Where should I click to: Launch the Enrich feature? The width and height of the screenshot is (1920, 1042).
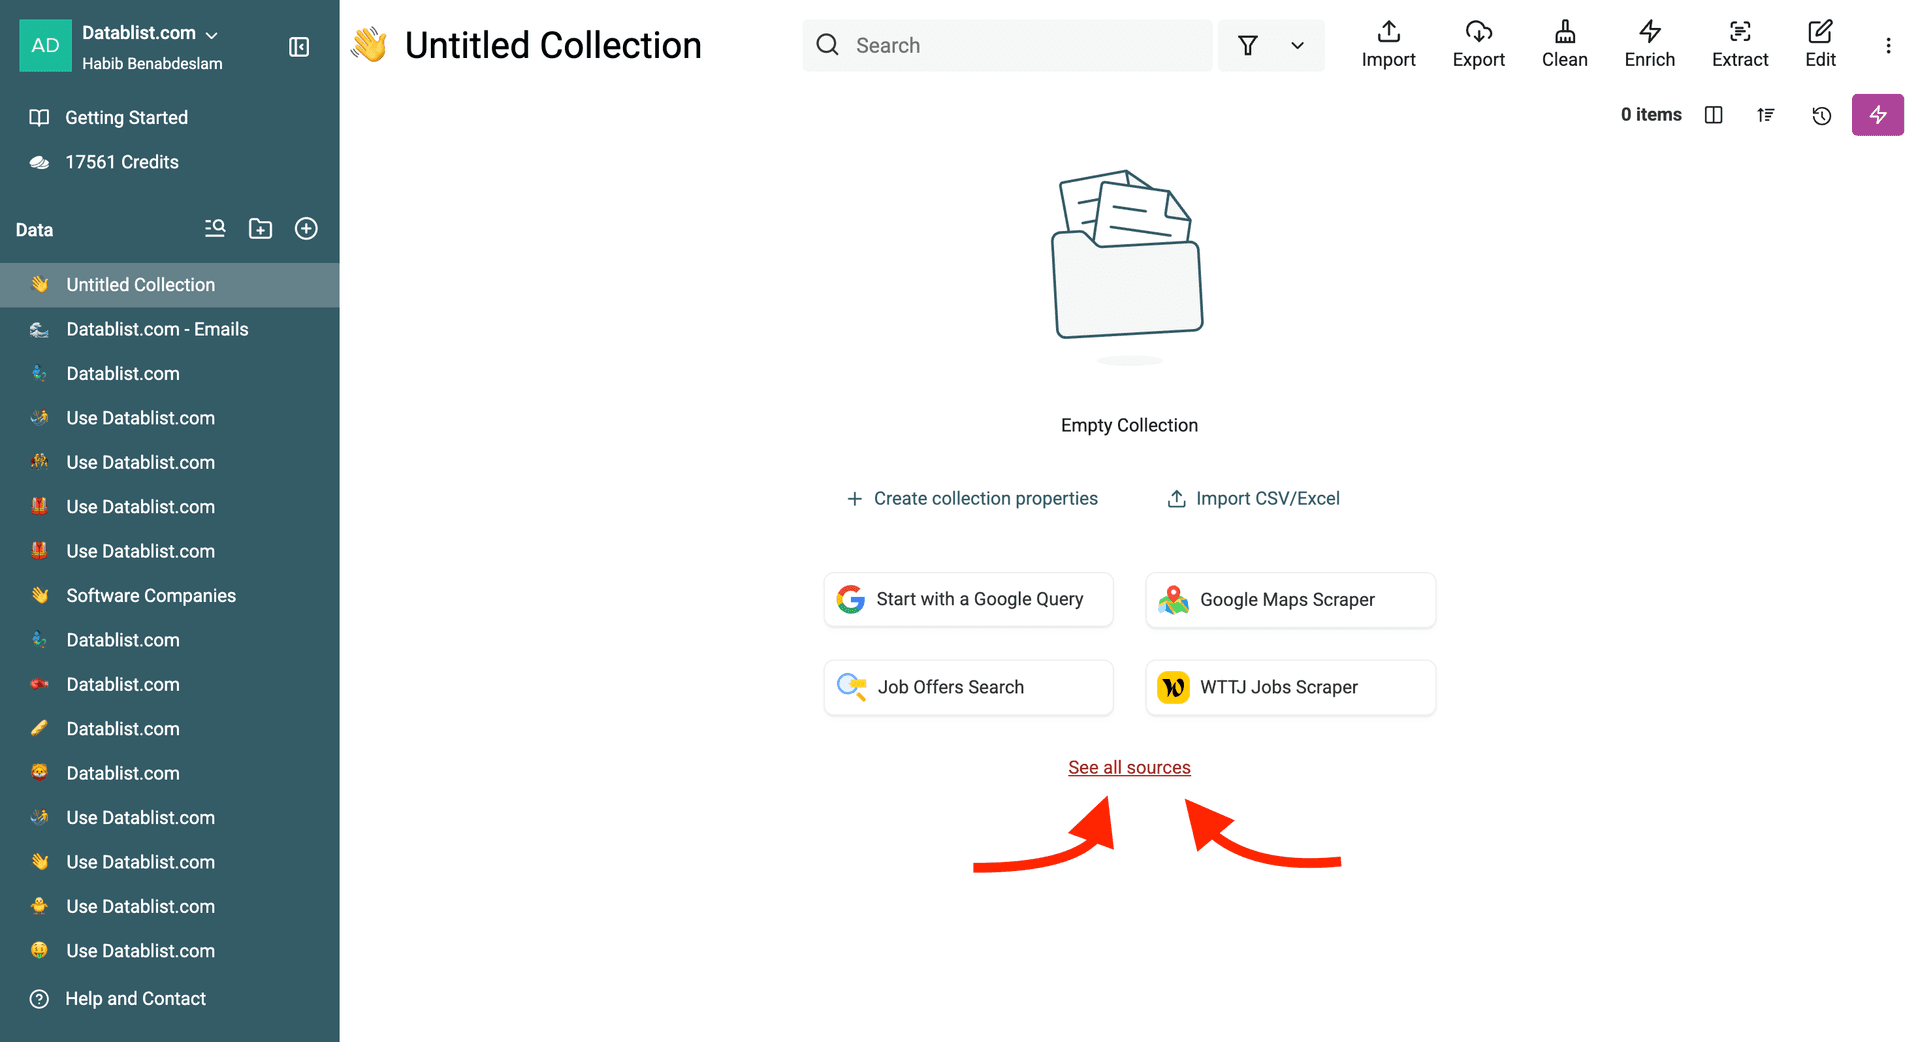(x=1649, y=44)
